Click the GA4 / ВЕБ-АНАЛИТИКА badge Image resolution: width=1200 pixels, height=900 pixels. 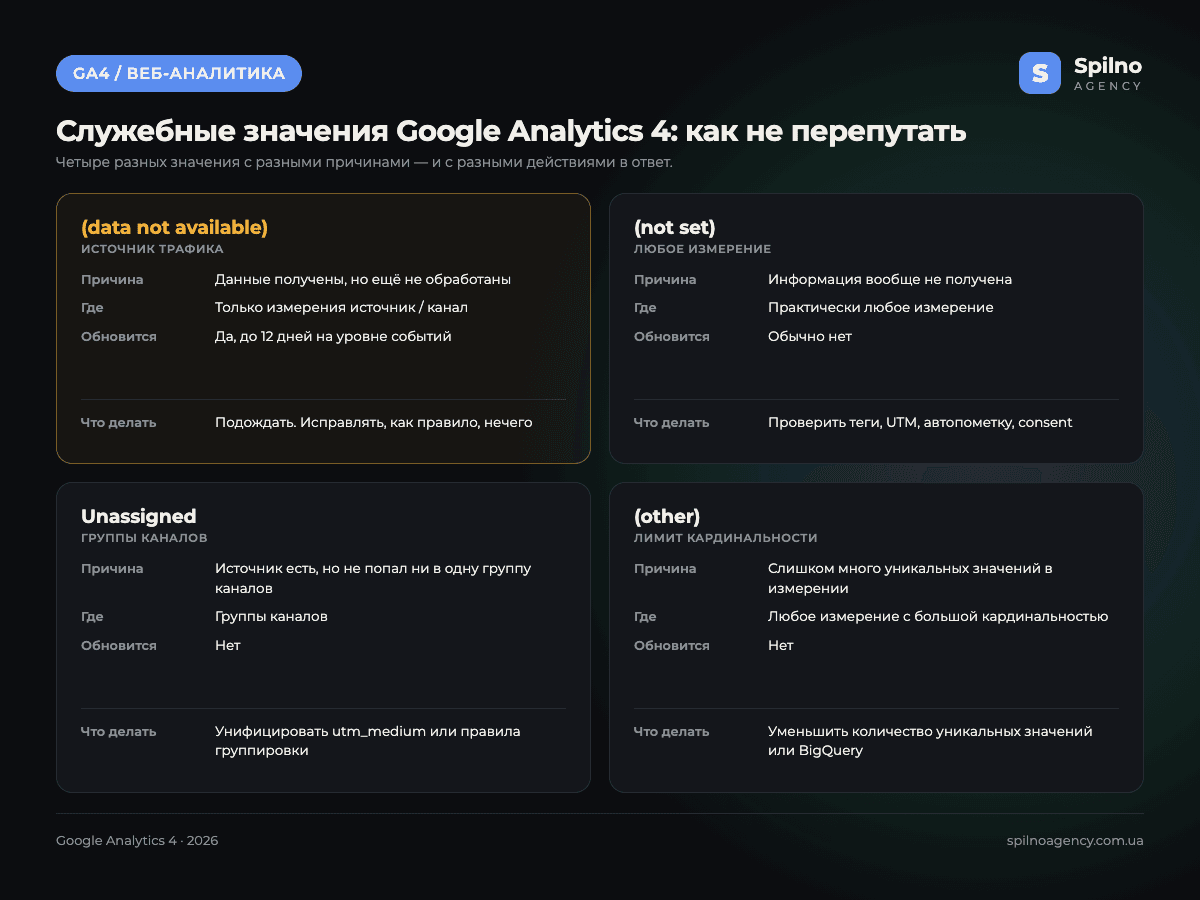179,73
